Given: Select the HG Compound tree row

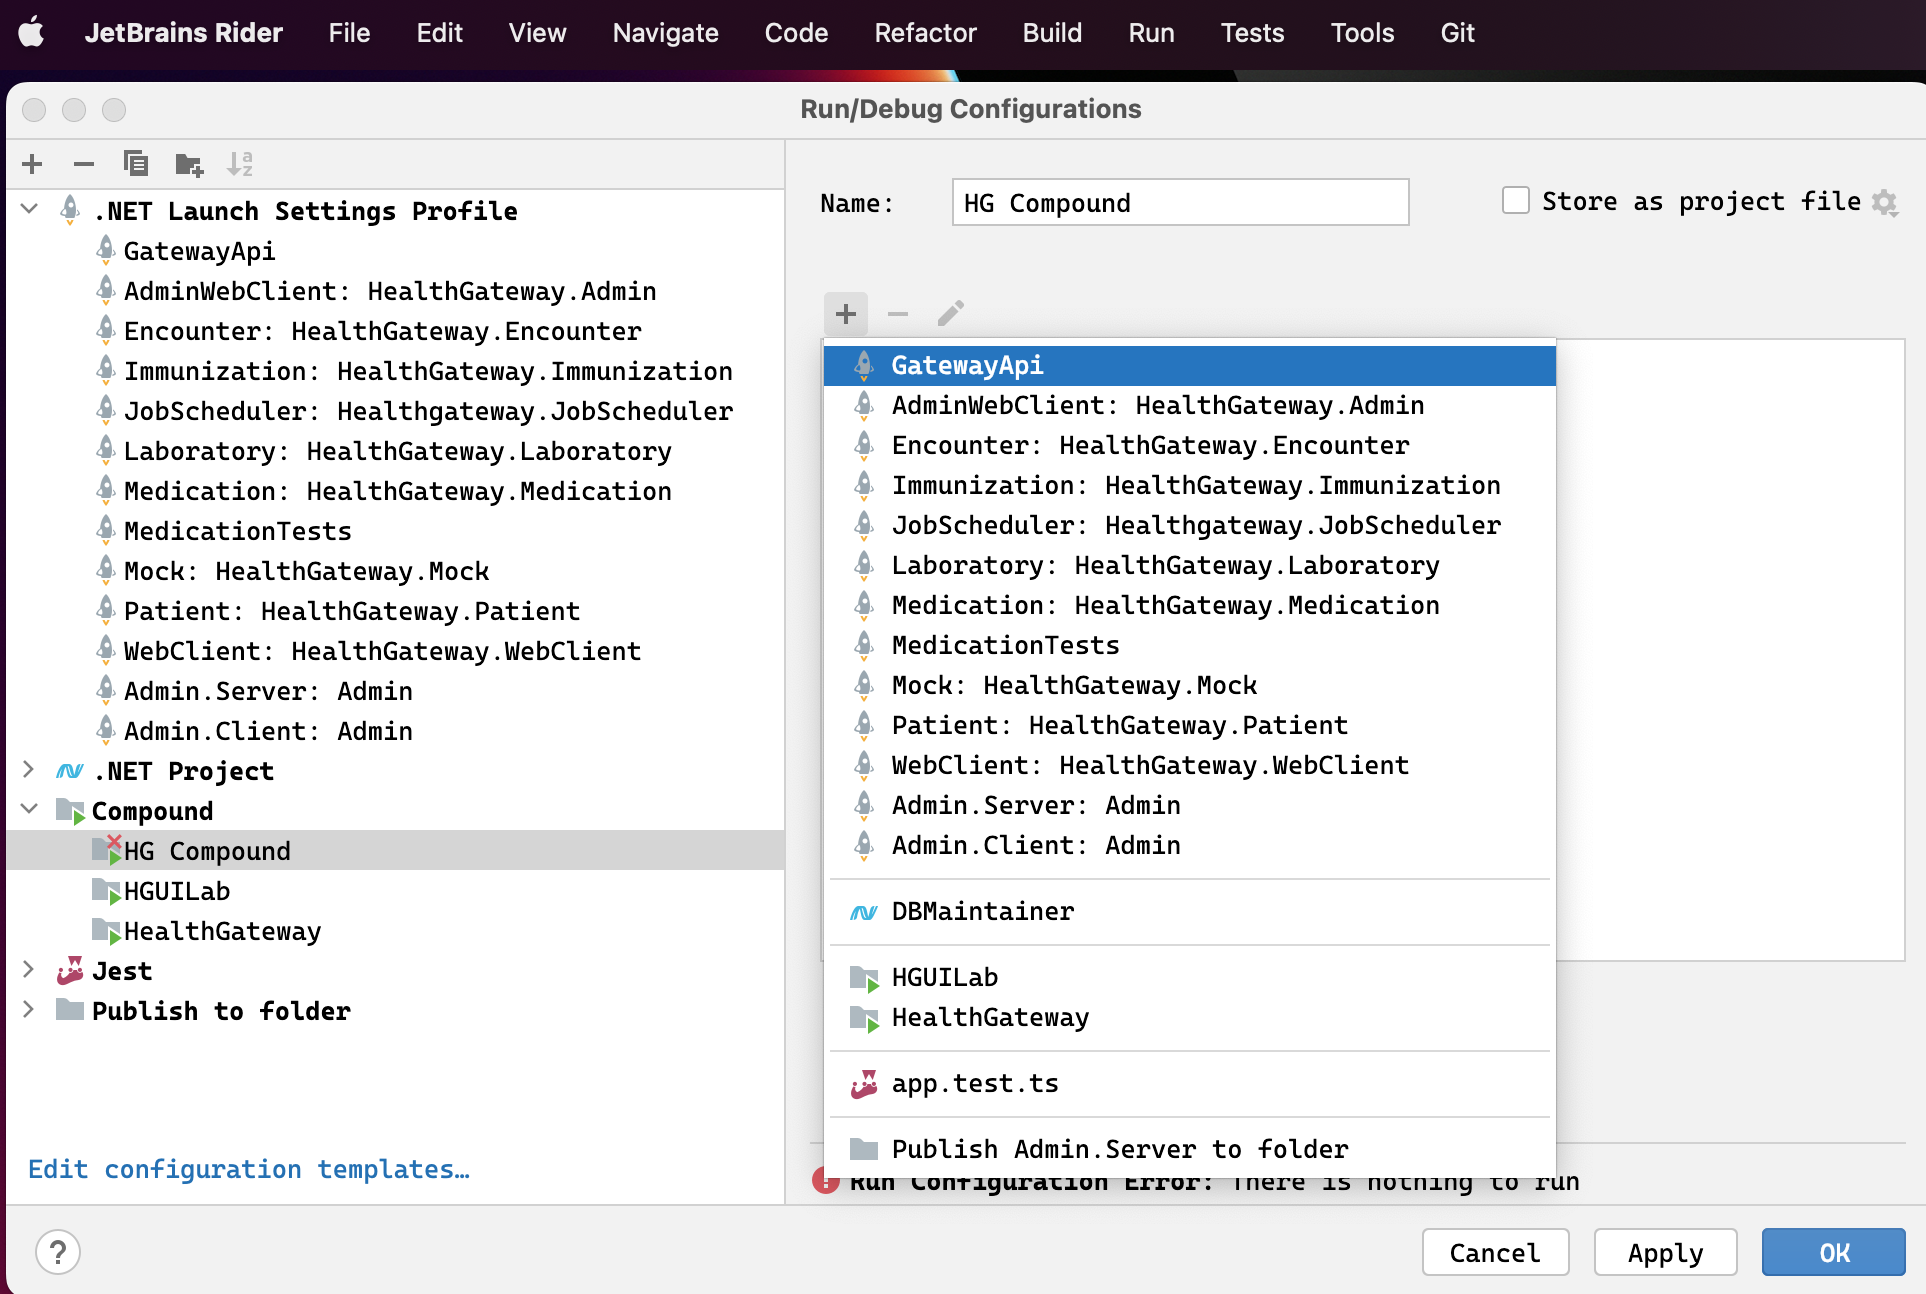Looking at the screenshot, I should [x=396, y=851].
